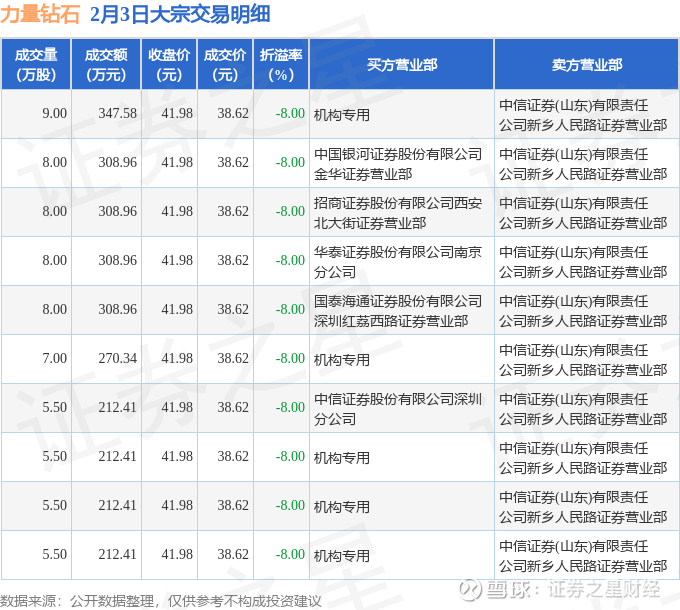
Task: Select the 折溢率(%) column header
Action: (x=281, y=65)
